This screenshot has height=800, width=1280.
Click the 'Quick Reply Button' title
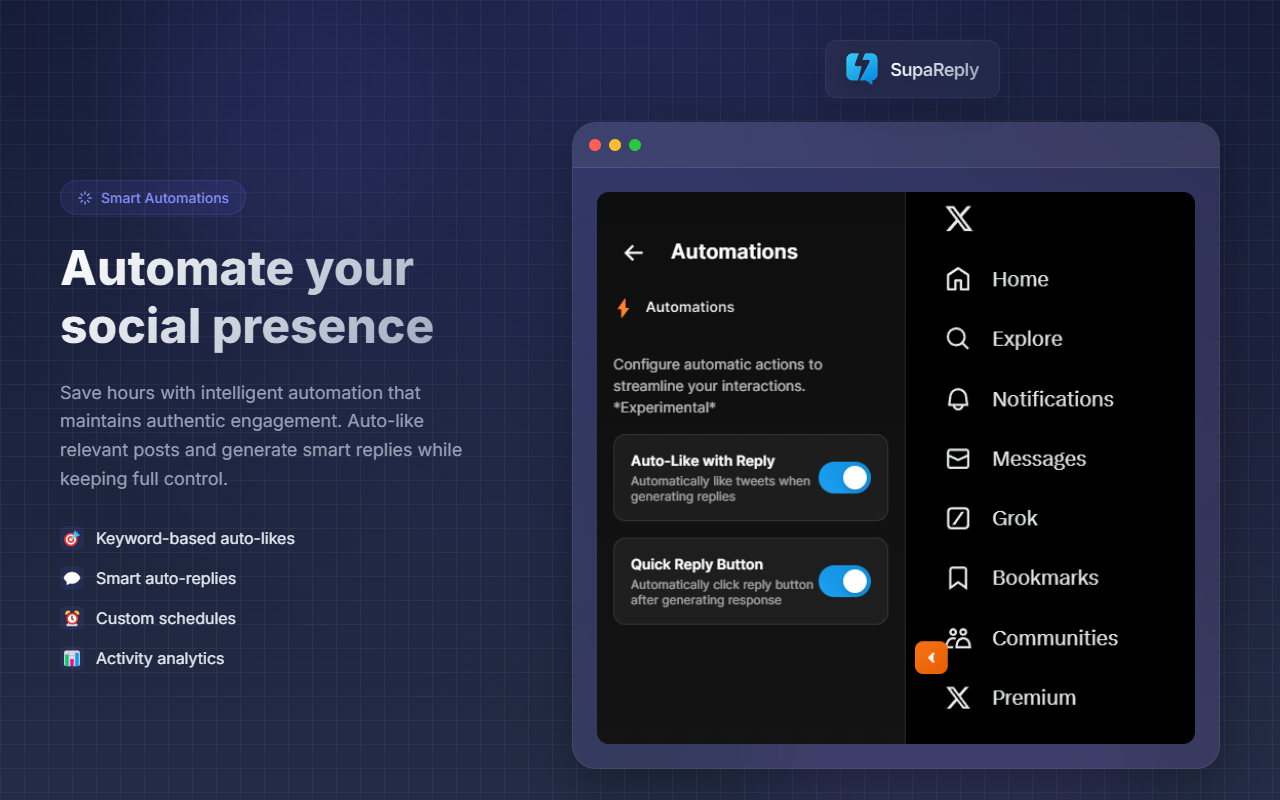[697, 564]
